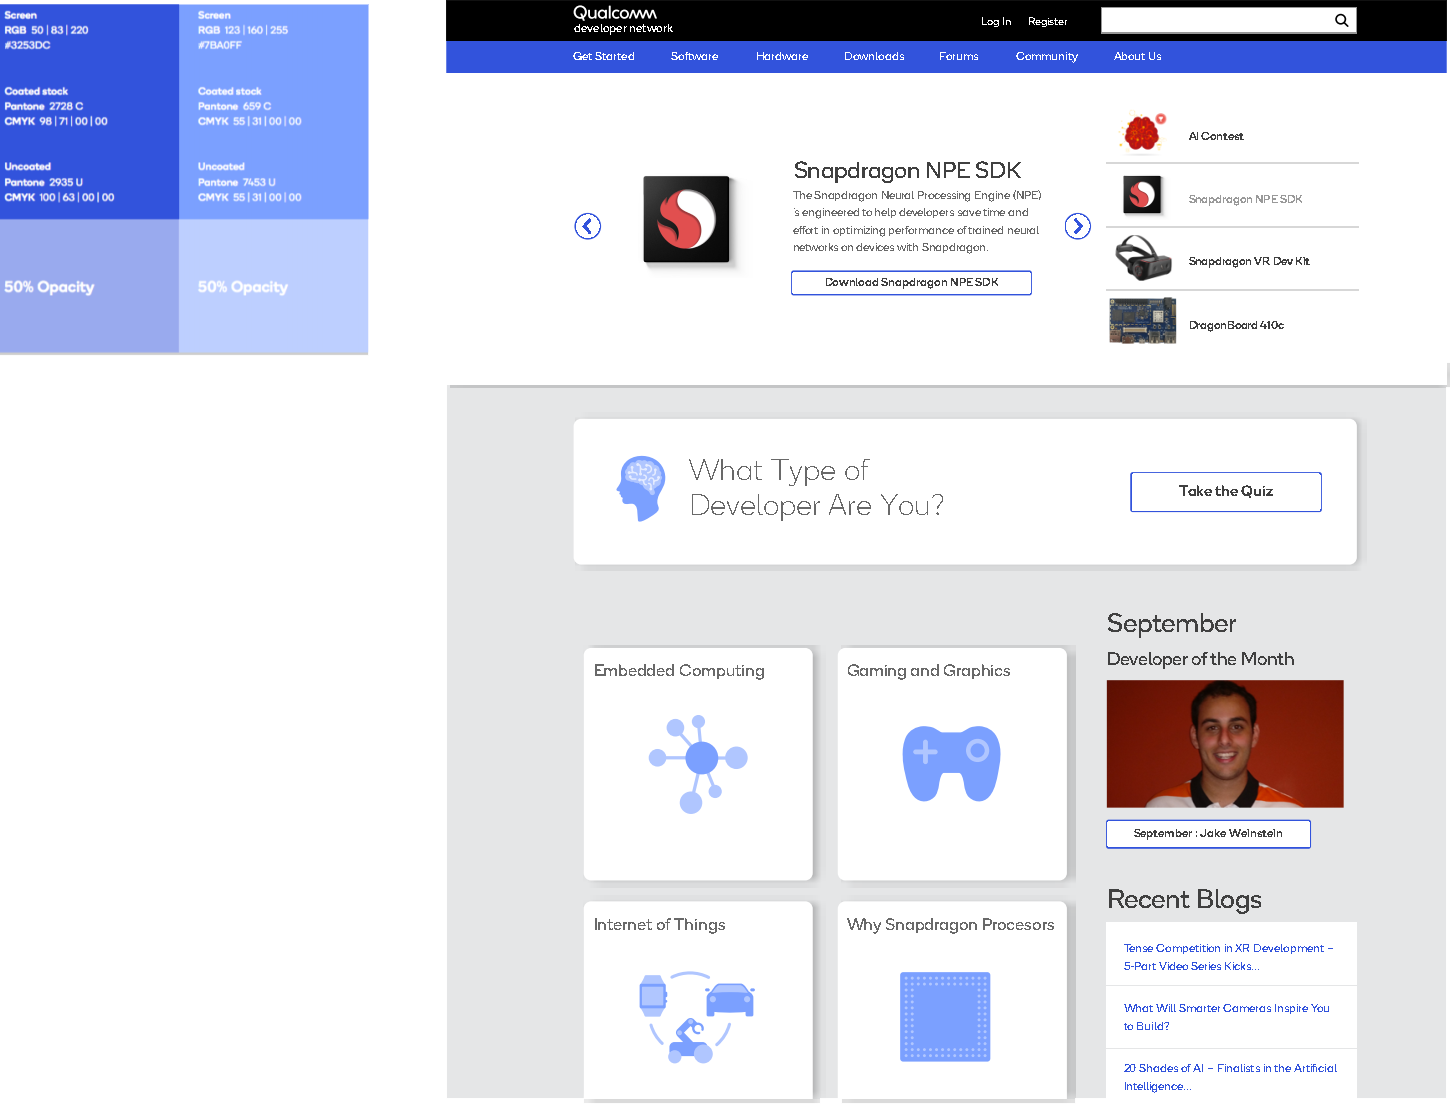Viewport: 1450px width, 1106px height.
Task: Click the Gaming and Graphics card title
Action: coord(928,670)
